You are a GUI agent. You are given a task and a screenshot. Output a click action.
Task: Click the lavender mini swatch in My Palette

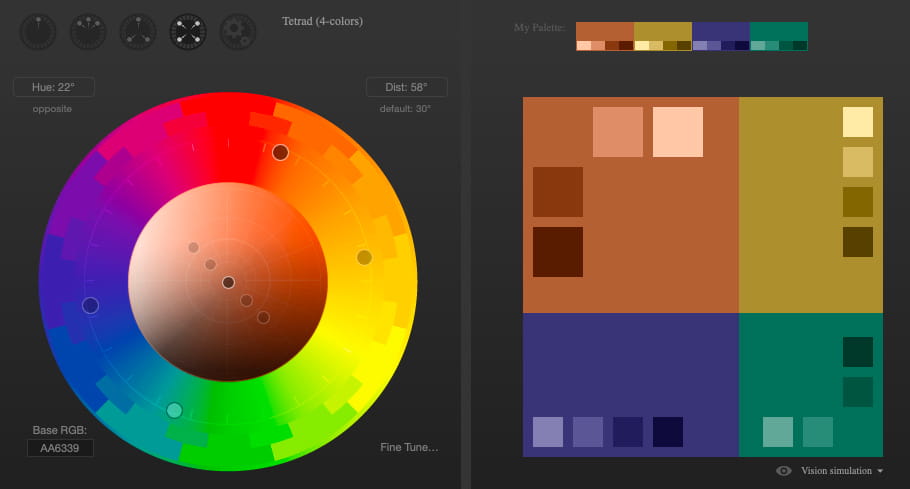699,45
